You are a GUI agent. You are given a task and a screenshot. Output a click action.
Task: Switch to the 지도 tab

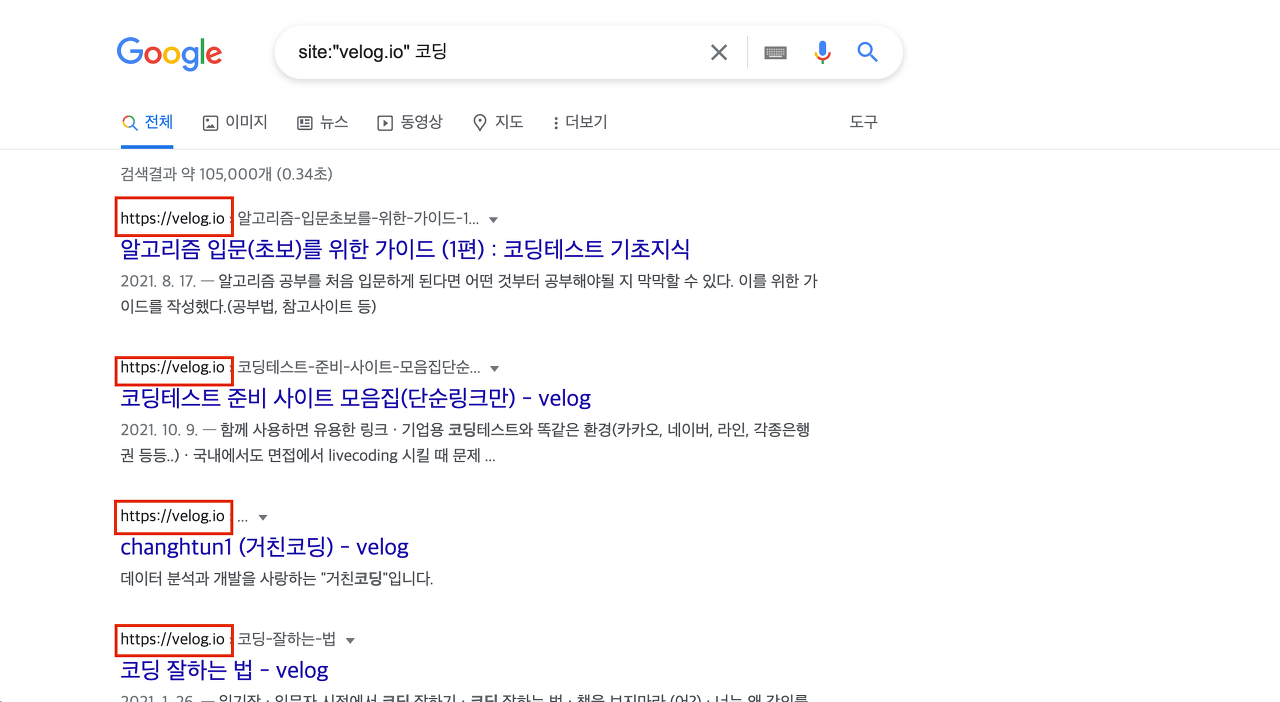tap(497, 122)
